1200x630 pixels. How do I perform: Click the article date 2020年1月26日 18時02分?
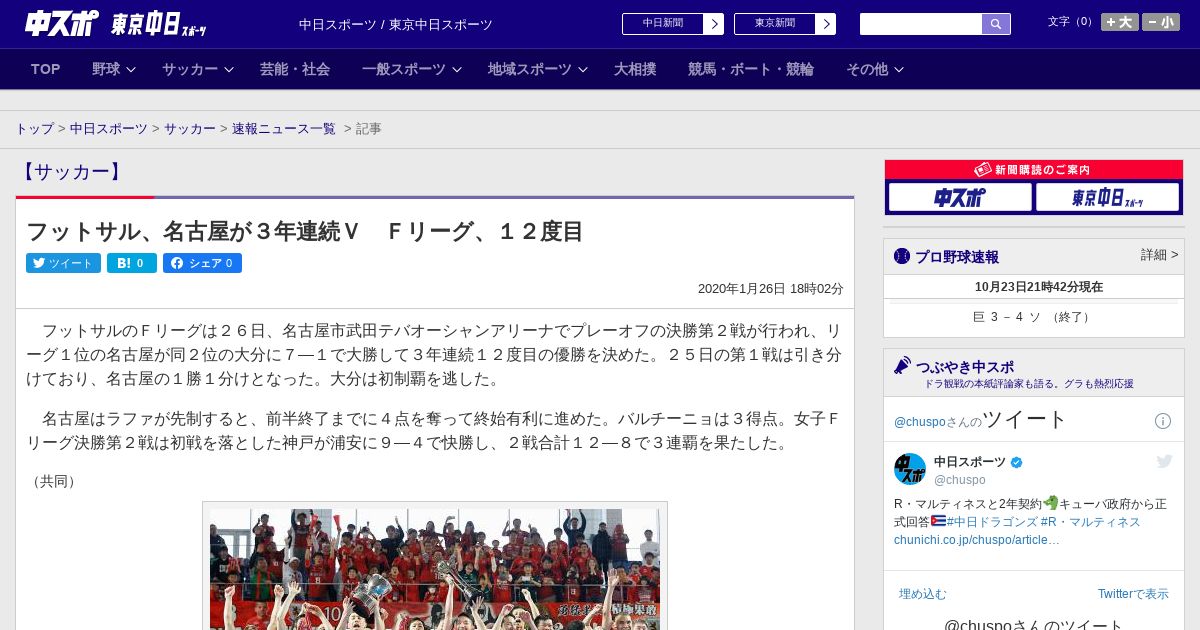point(771,289)
